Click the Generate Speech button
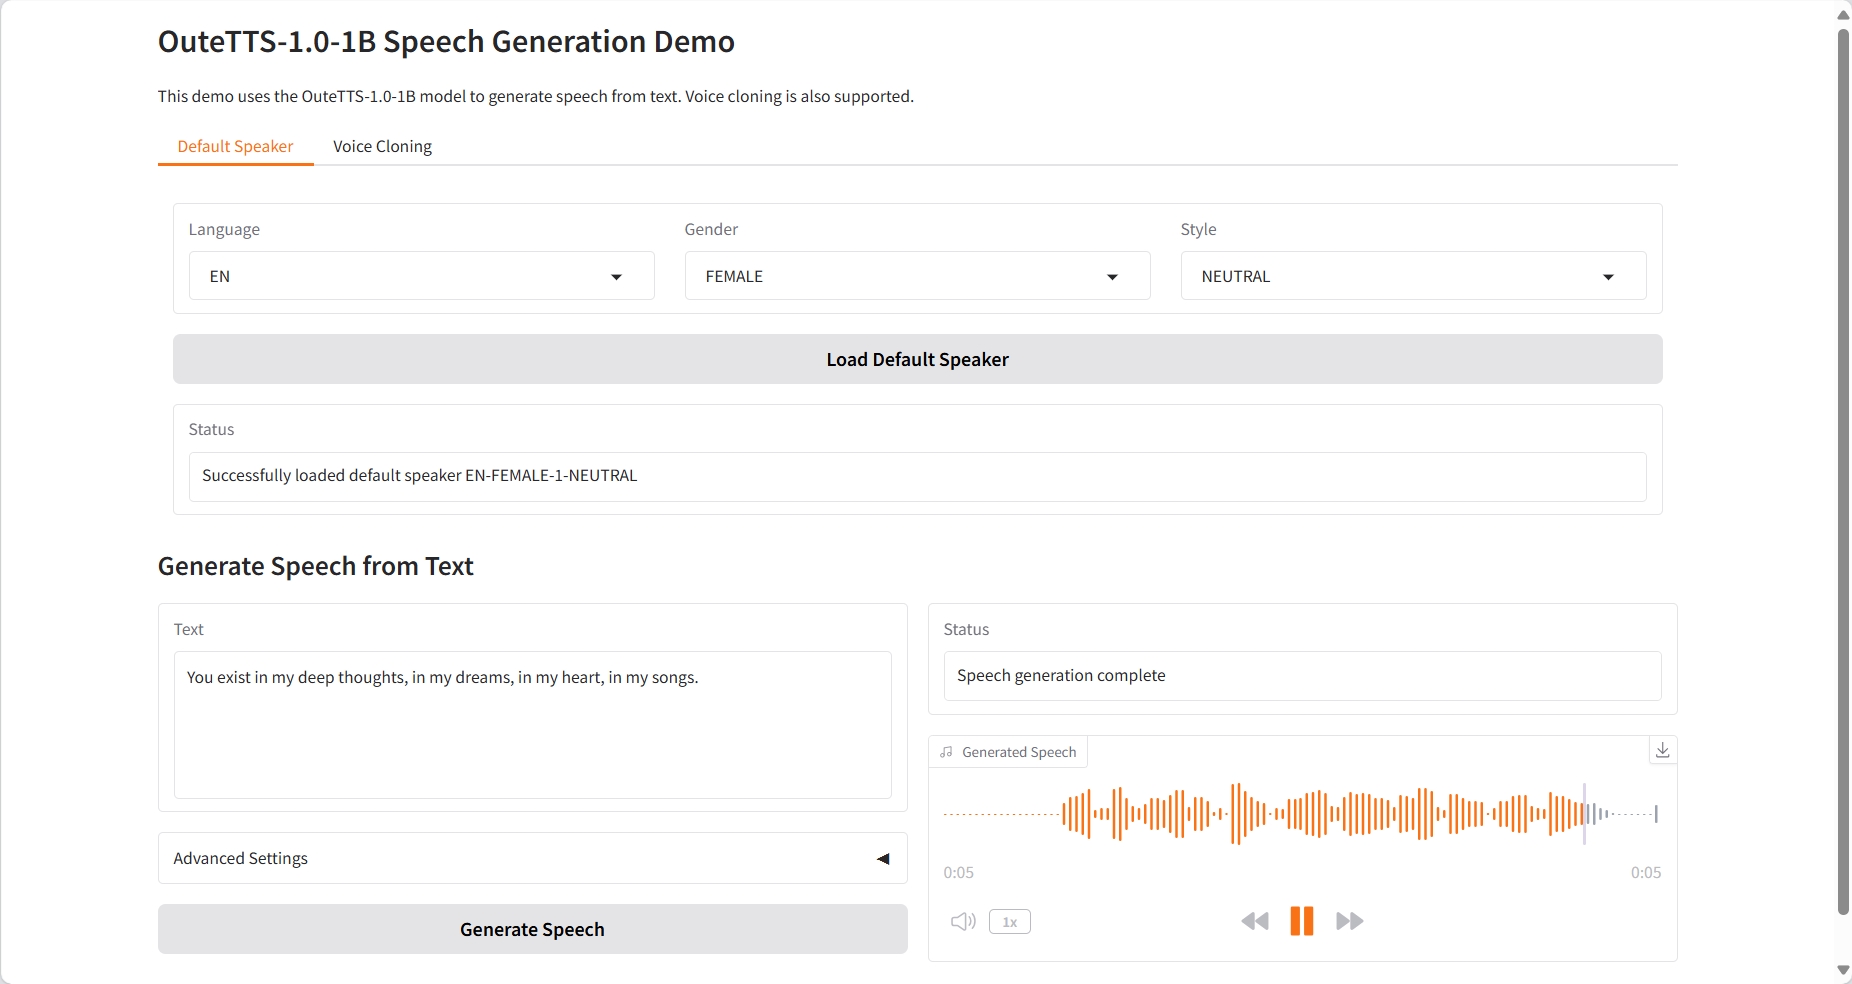The width and height of the screenshot is (1852, 984). (532, 929)
